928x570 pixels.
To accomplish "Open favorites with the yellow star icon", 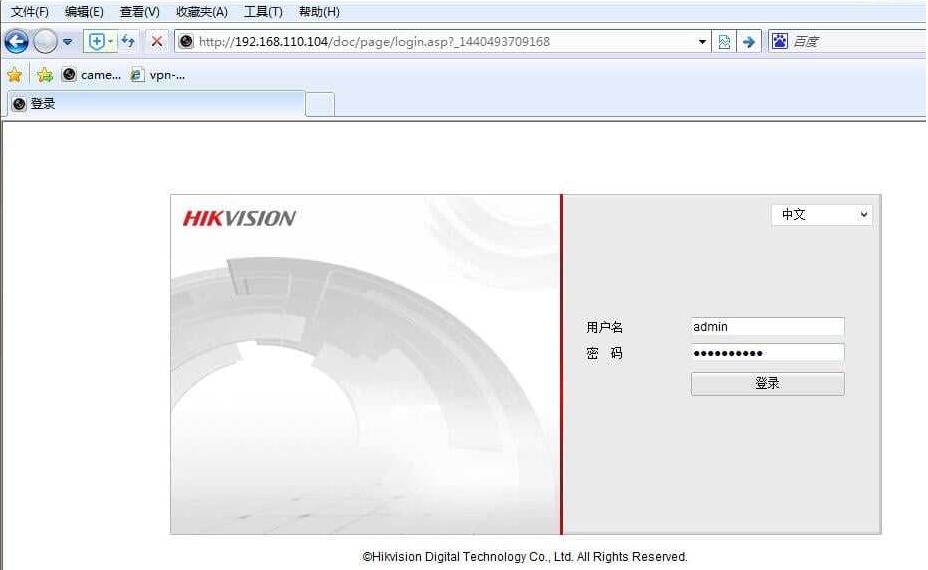I will coord(14,74).
